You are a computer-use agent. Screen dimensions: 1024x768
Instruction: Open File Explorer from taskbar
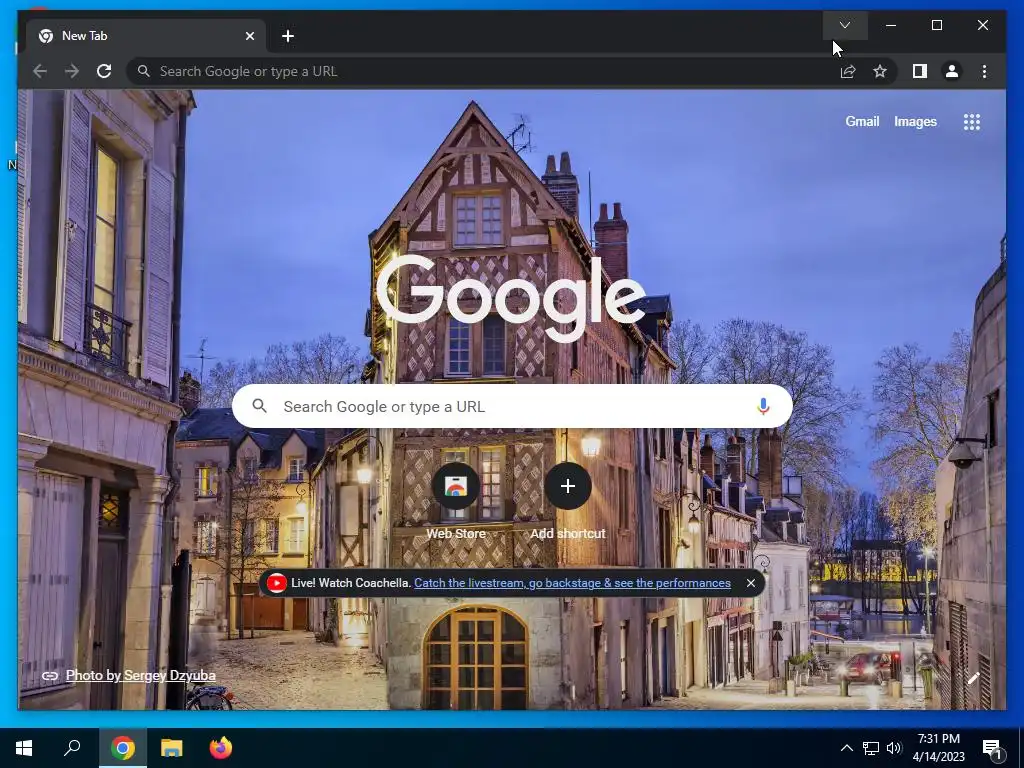click(x=171, y=748)
